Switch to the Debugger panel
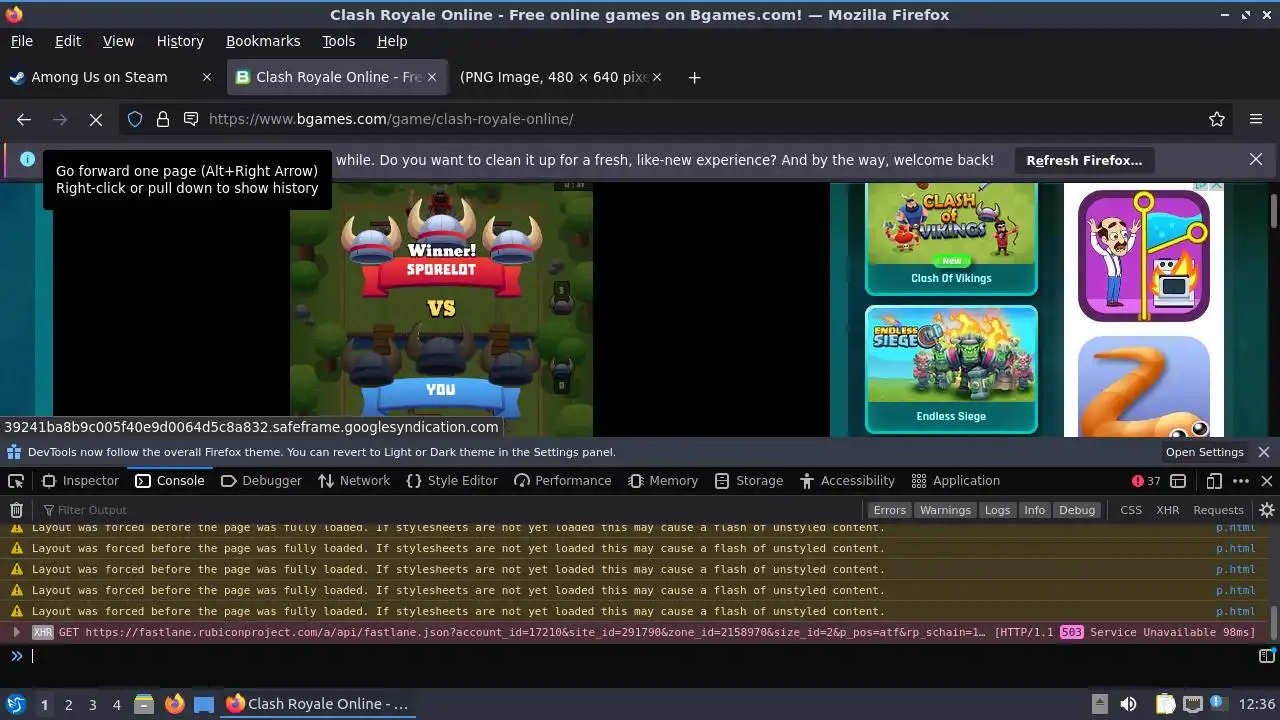The height and width of the screenshot is (720, 1280). [260, 481]
